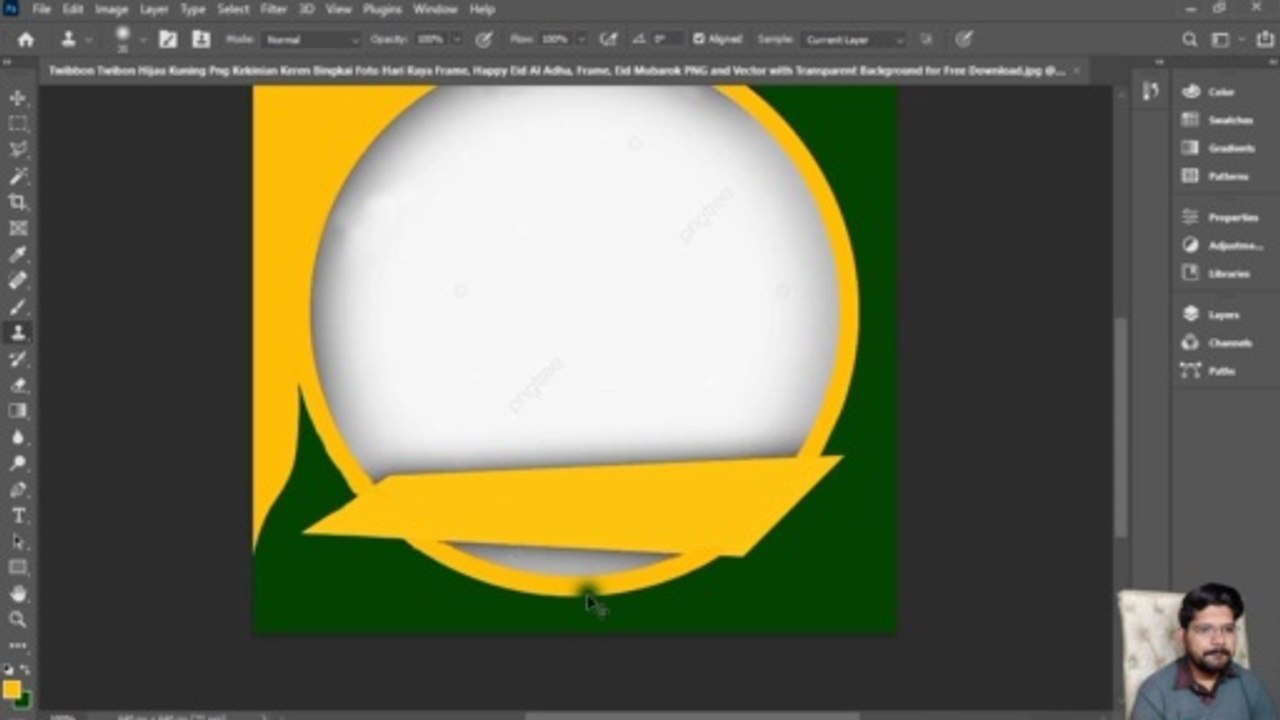Image resolution: width=1280 pixels, height=720 pixels.
Task: Open the Sample Current Layer dropdown
Action: click(855, 39)
